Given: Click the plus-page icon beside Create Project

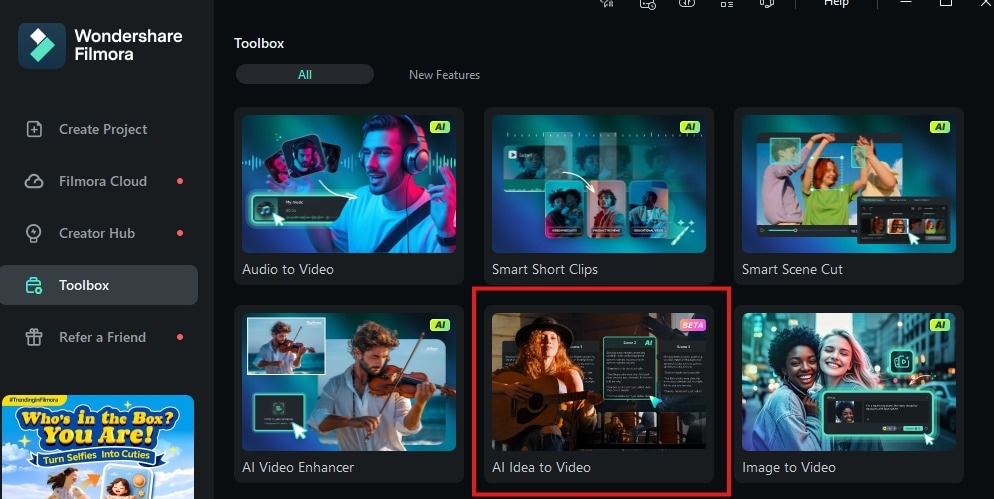Looking at the screenshot, I should click(34, 129).
